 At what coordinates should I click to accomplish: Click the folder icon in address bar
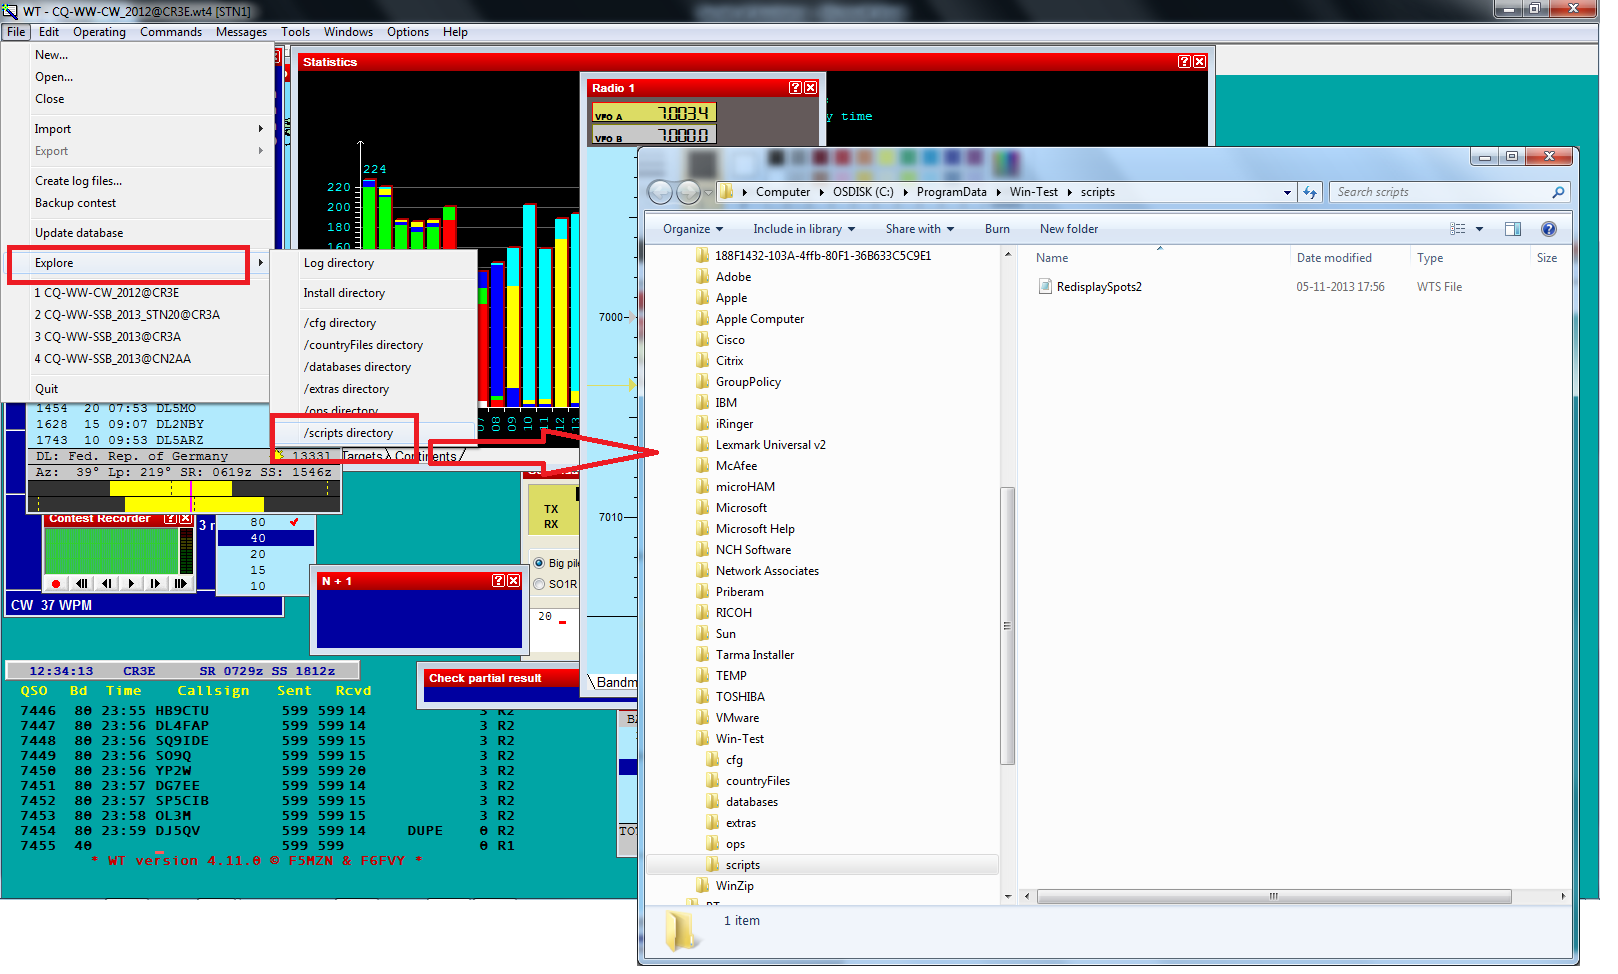tap(727, 192)
